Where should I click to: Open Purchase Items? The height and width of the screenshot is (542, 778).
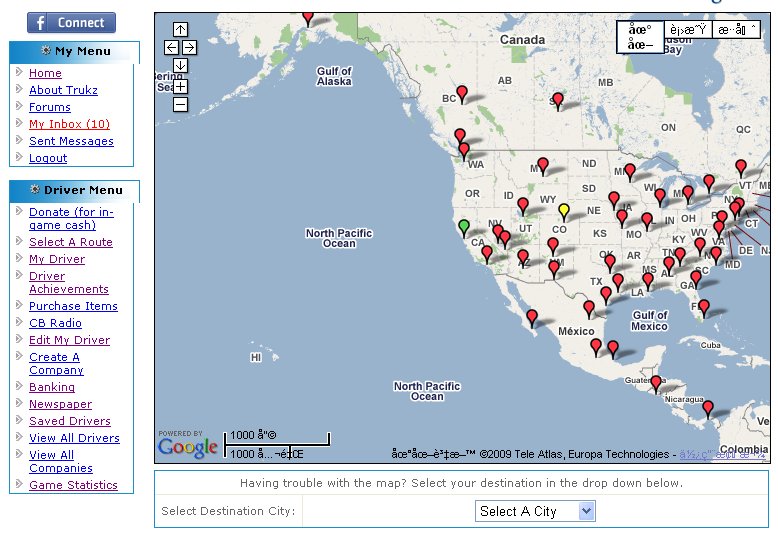[73, 306]
